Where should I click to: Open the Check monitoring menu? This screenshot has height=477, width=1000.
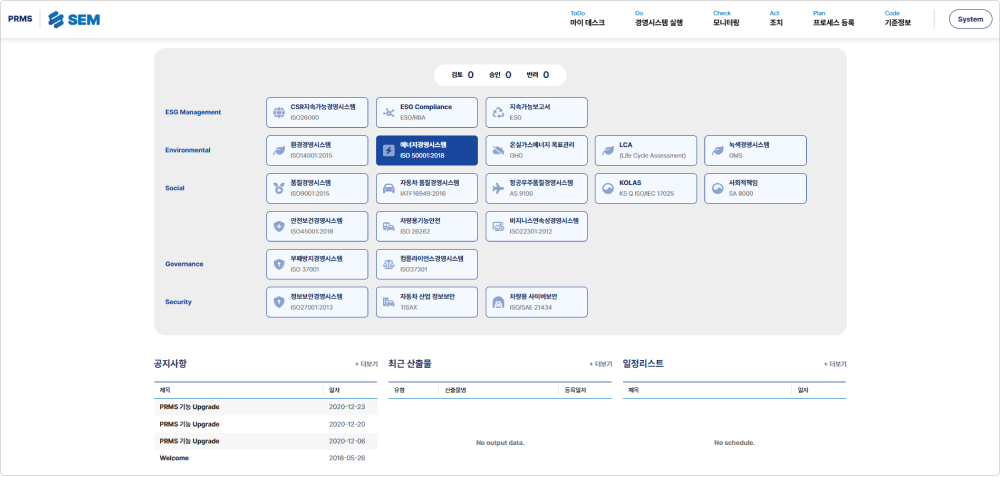[x=726, y=18]
